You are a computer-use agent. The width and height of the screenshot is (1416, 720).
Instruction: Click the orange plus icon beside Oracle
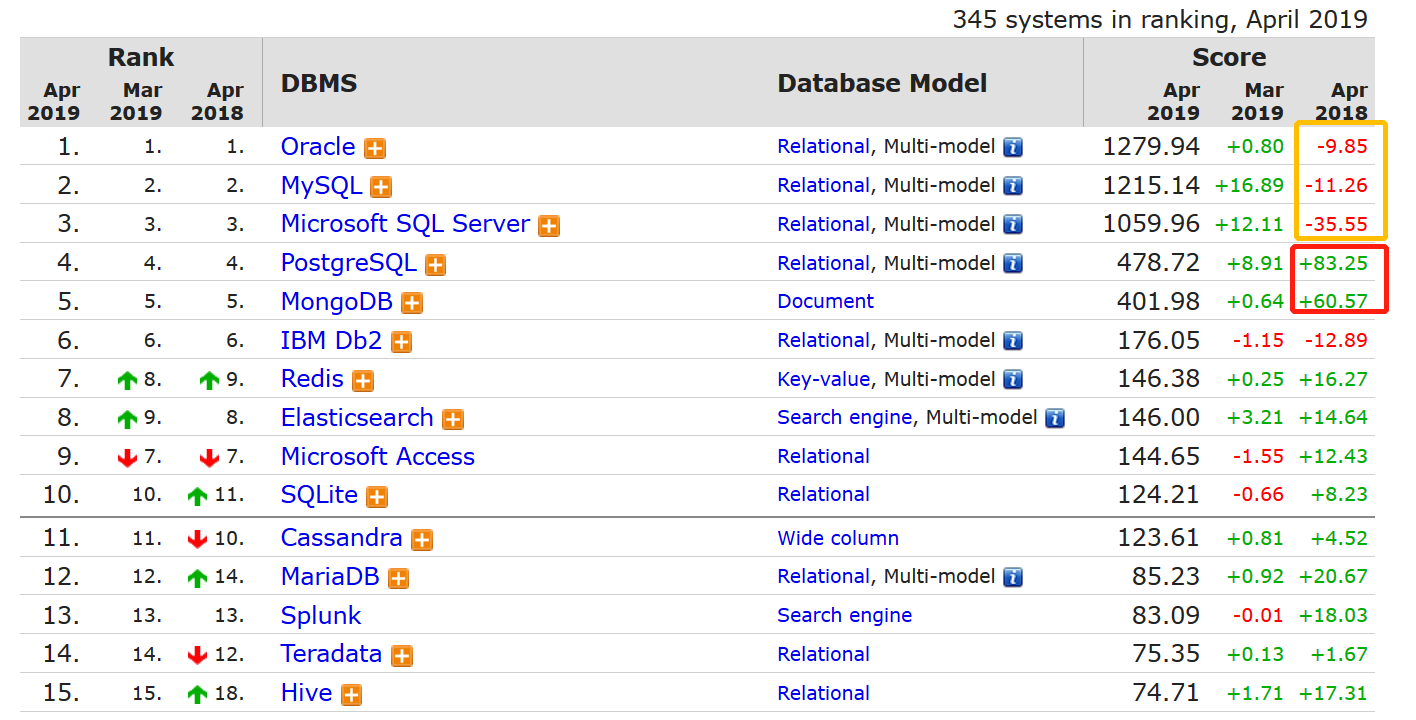tap(375, 148)
